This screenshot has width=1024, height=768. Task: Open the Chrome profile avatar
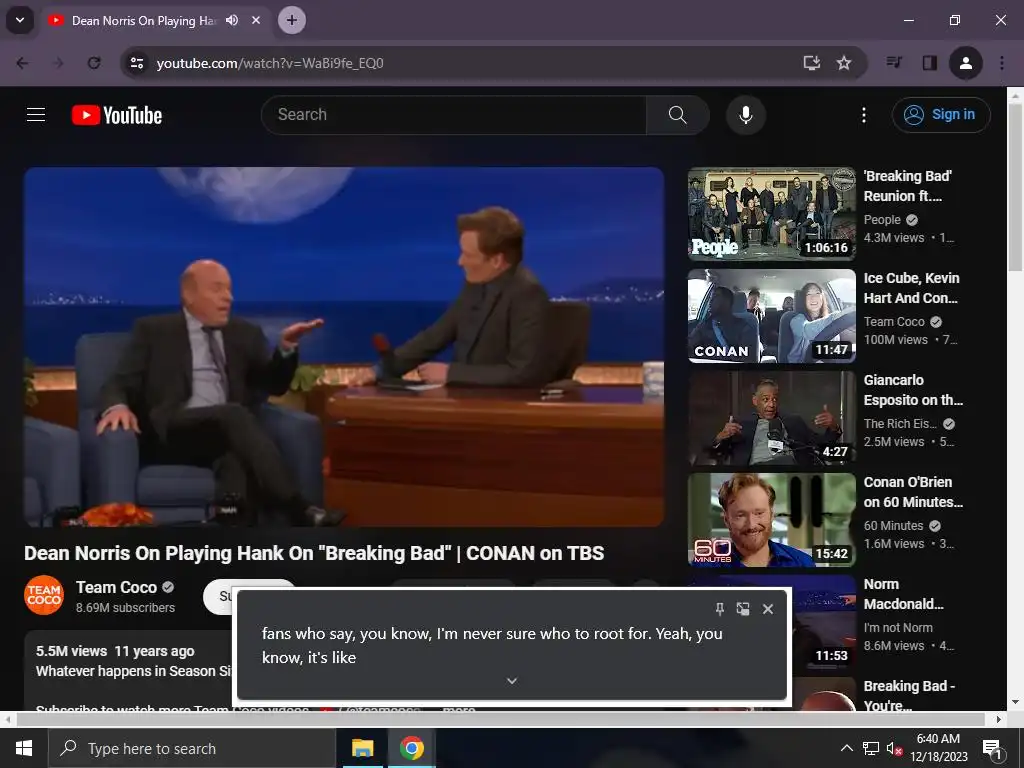click(x=965, y=63)
